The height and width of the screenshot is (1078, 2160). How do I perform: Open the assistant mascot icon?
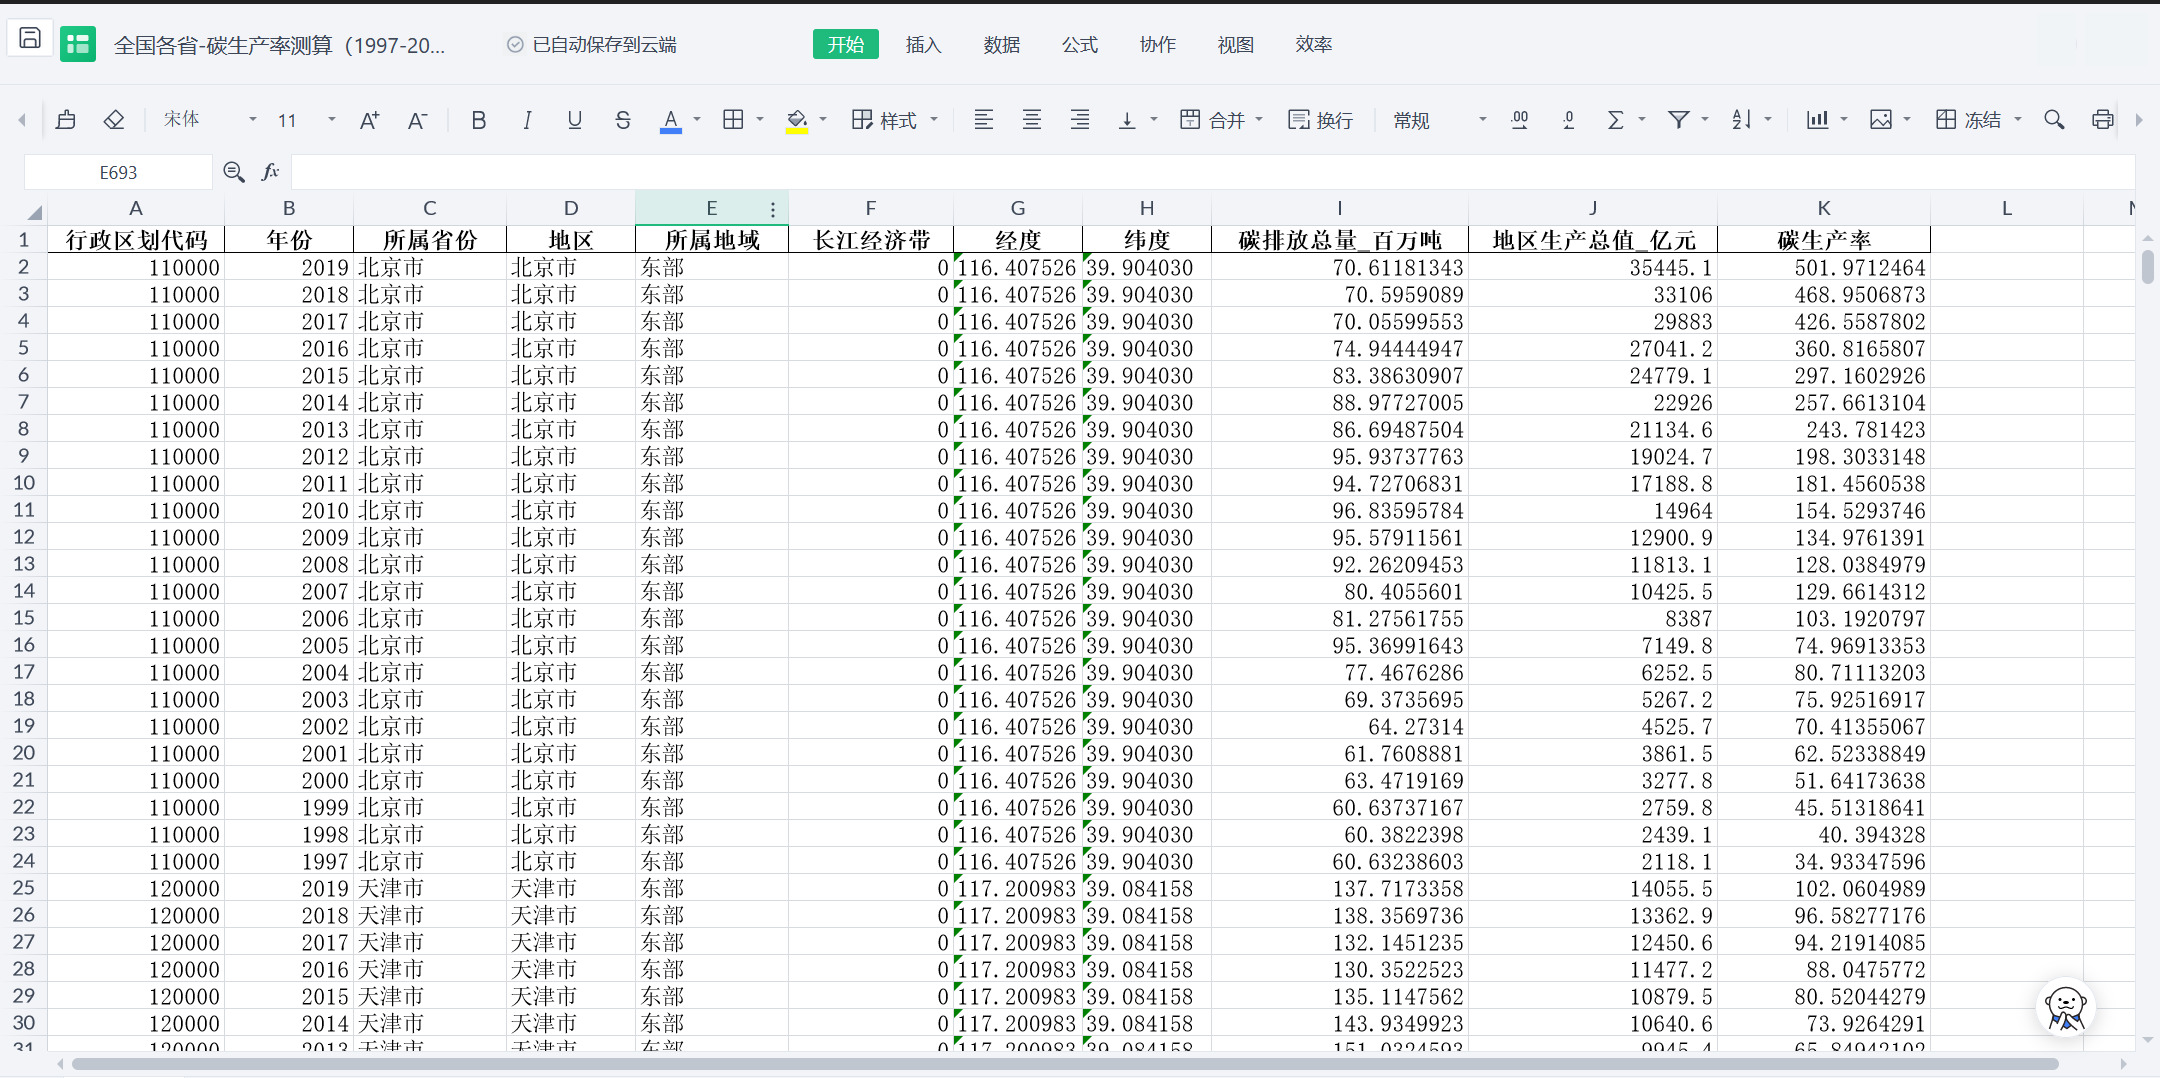2065,1007
